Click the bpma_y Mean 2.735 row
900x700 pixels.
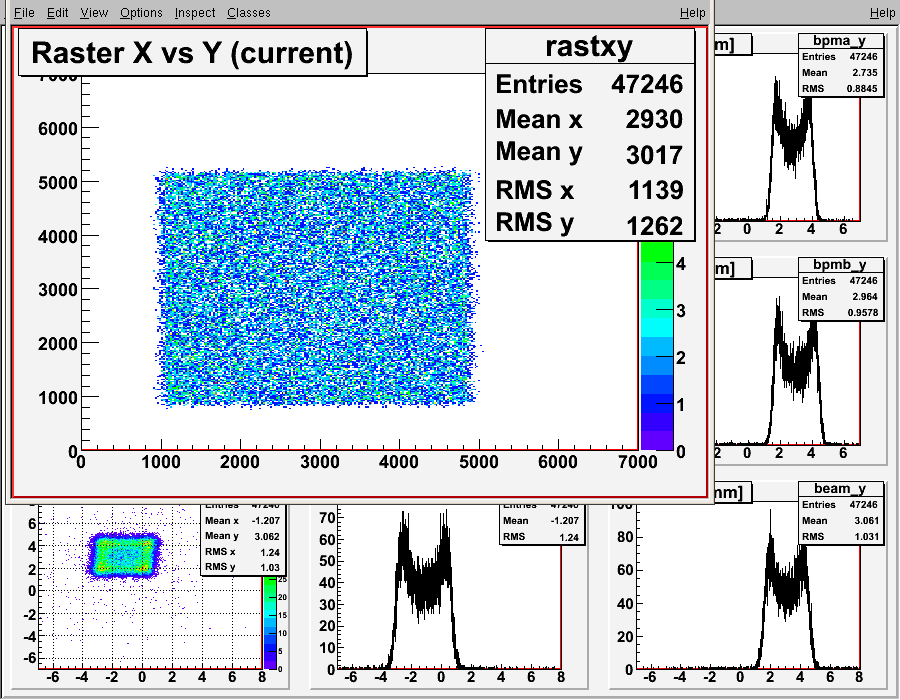(x=840, y=72)
